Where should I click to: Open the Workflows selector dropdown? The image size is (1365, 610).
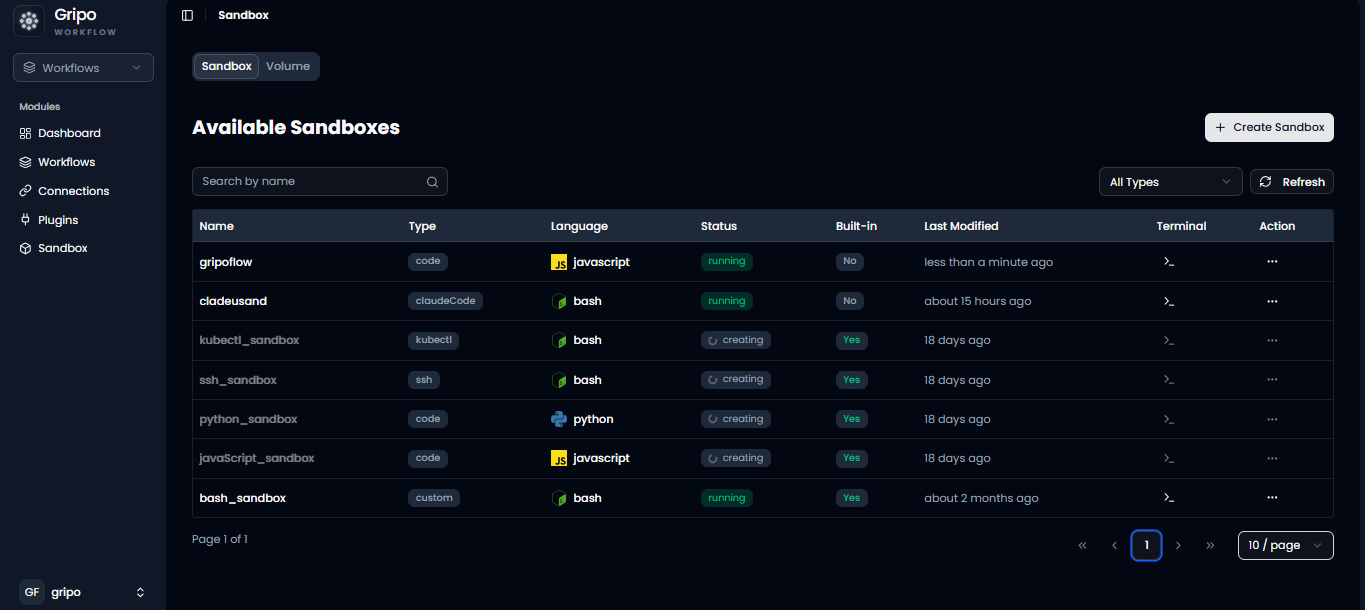83,68
